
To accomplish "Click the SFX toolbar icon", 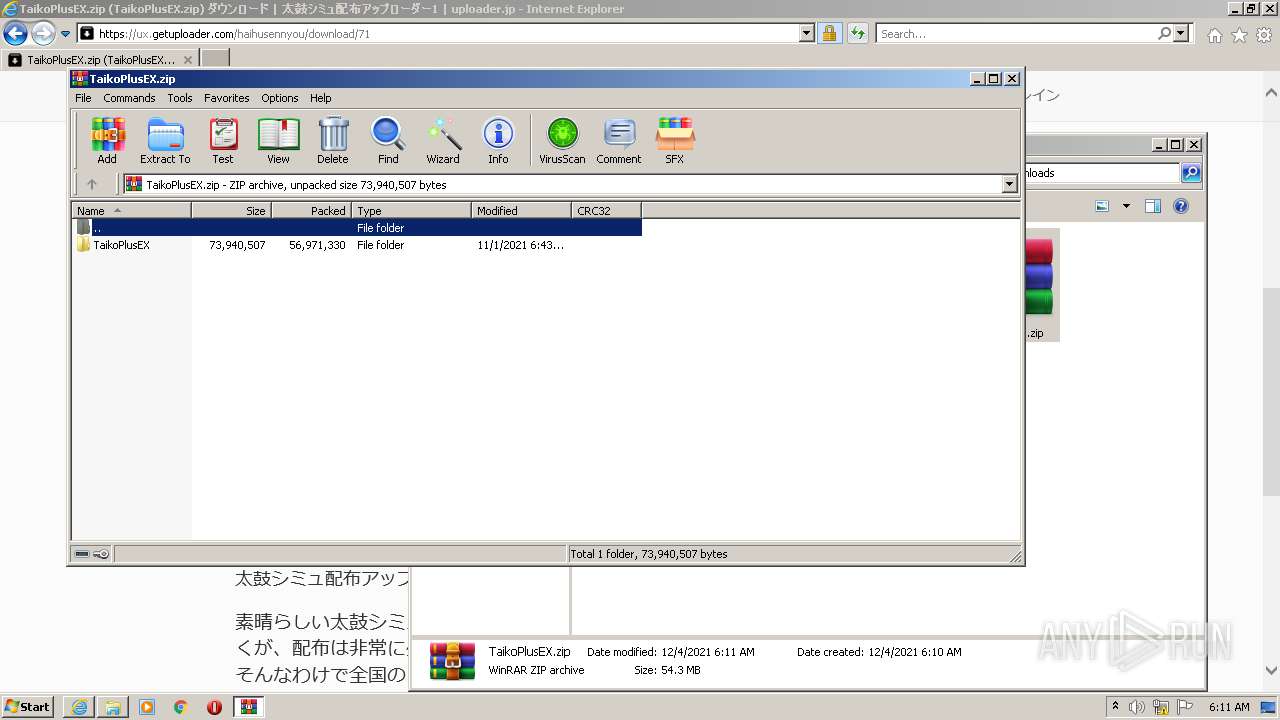I will click(x=675, y=140).
